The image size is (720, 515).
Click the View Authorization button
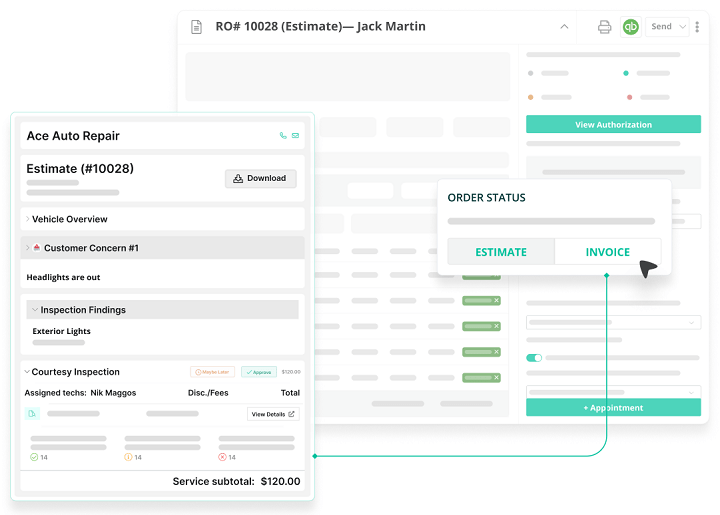click(x=613, y=125)
